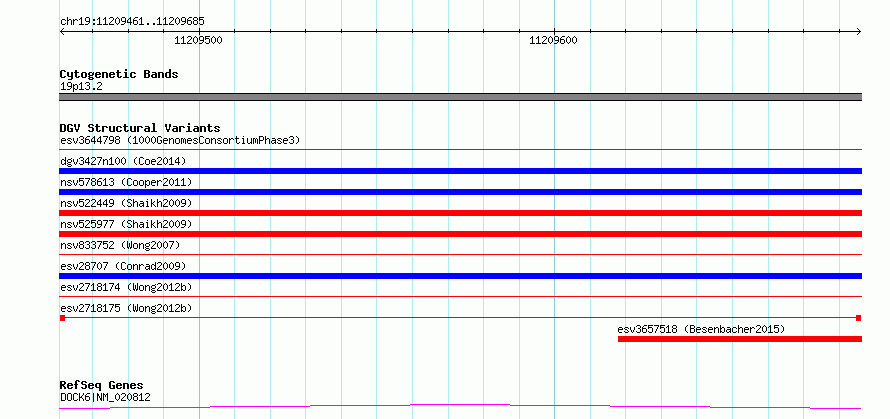The height and width of the screenshot is (419, 890).
Task: Select the RefSeq Genes track title
Action: tap(102, 386)
